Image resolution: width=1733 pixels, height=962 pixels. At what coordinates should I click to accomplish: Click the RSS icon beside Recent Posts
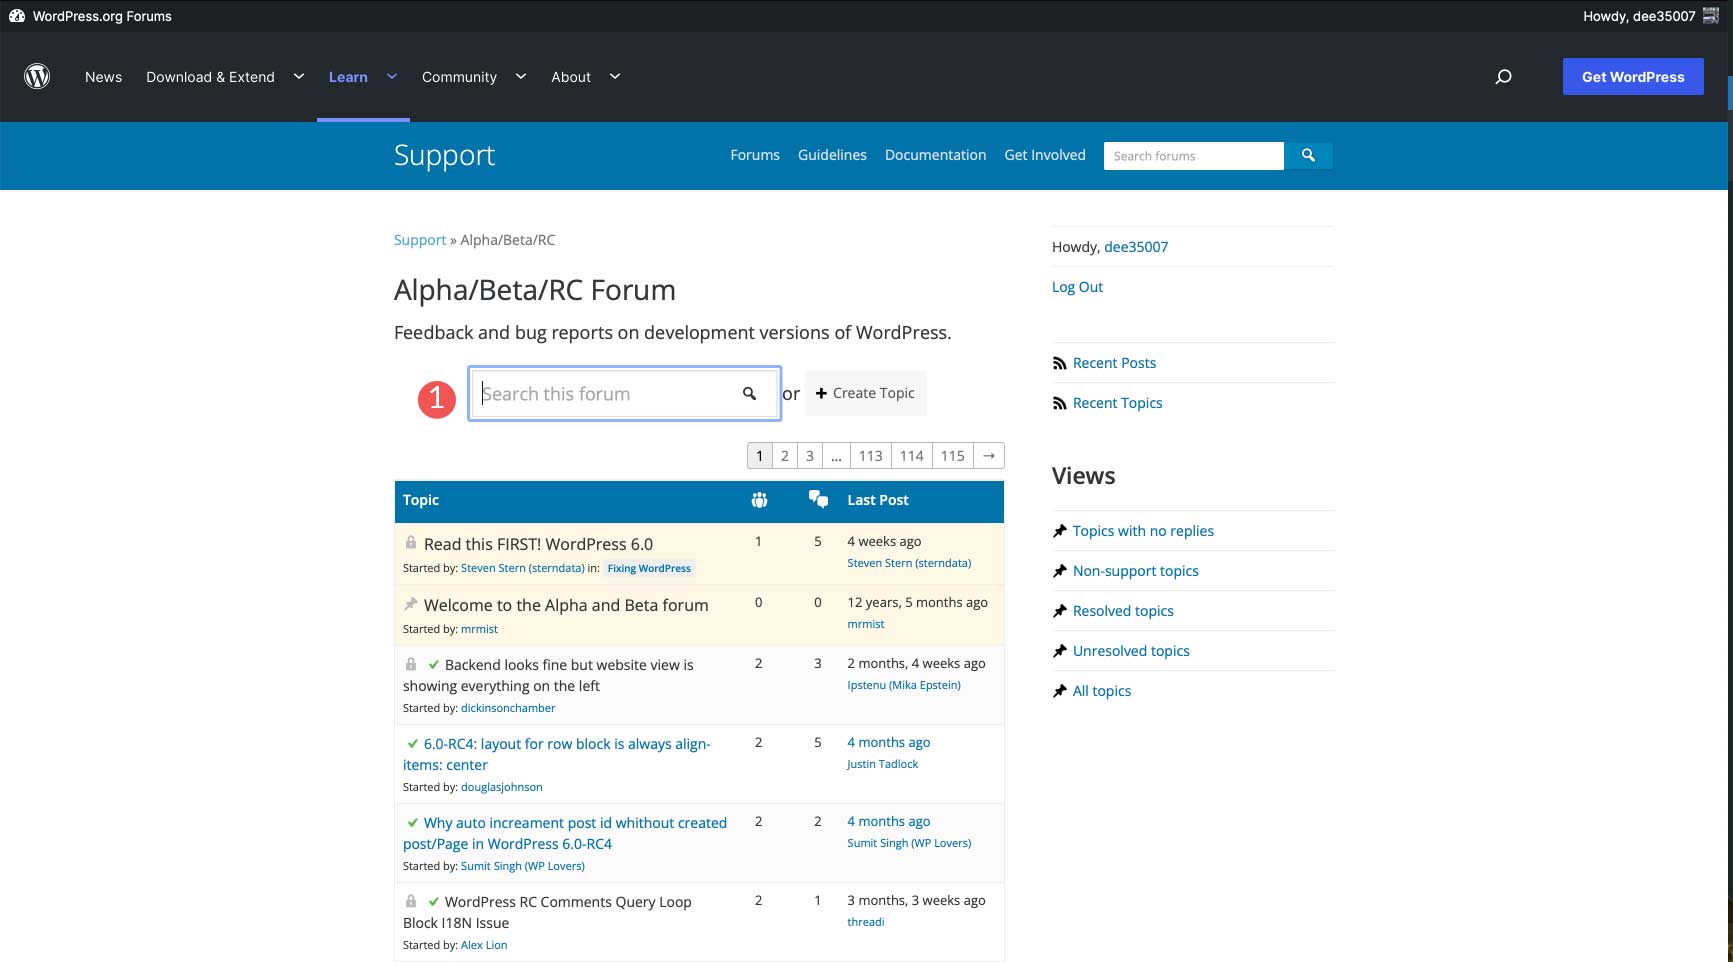coord(1060,362)
